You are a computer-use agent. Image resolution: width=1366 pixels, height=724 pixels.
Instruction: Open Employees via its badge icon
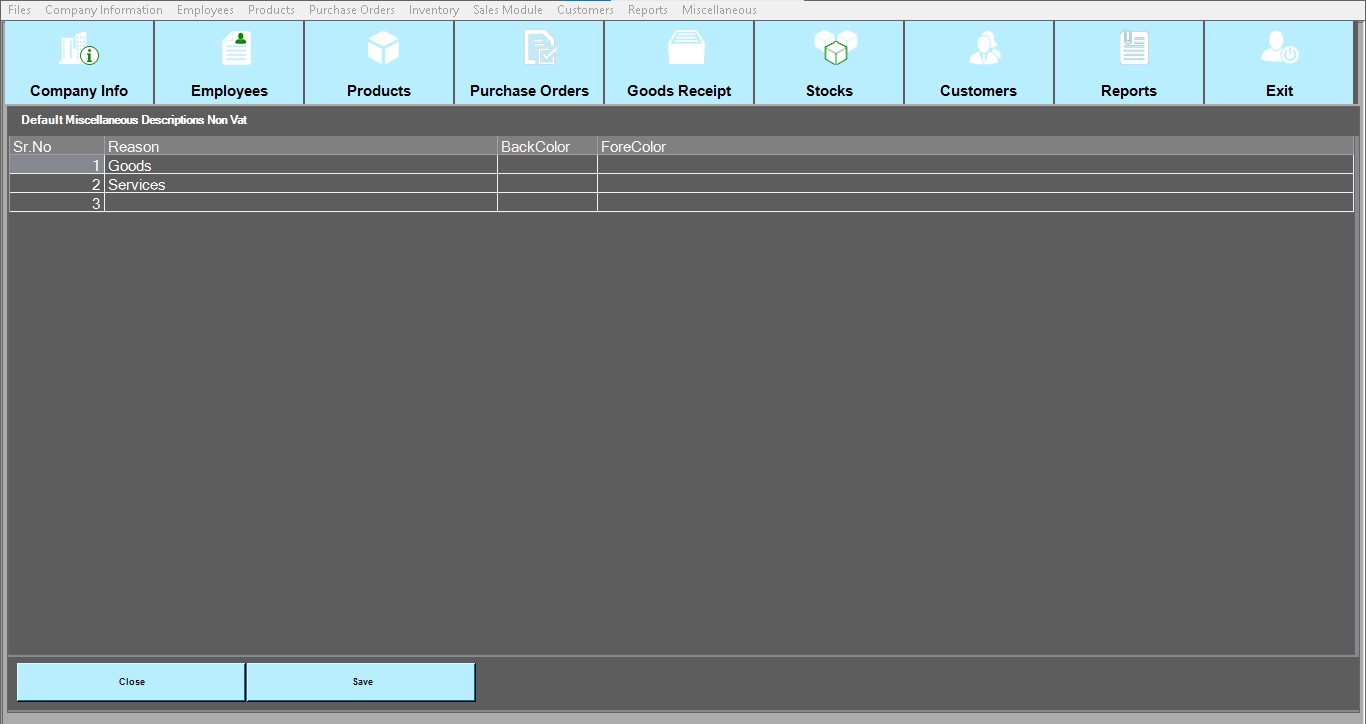[x=236, y=48]
